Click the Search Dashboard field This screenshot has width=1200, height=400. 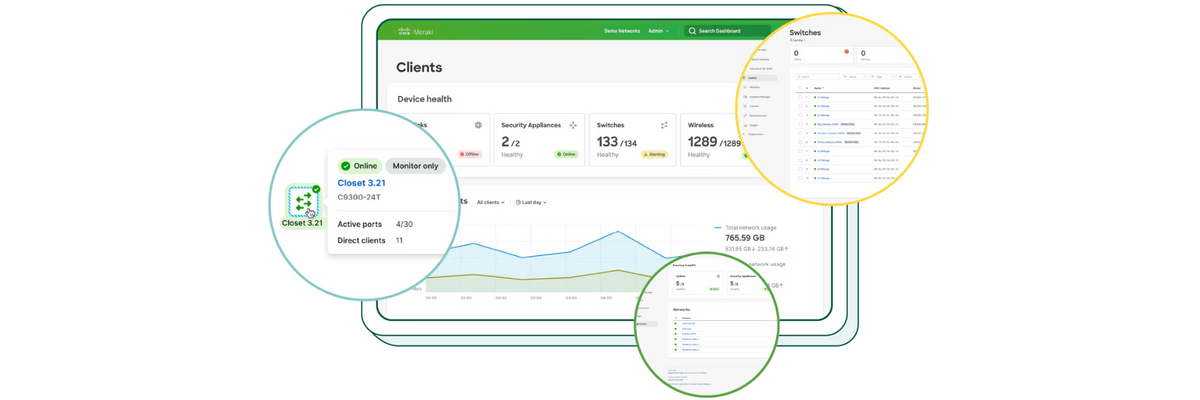pyautogui.click(x=727, y=31)
